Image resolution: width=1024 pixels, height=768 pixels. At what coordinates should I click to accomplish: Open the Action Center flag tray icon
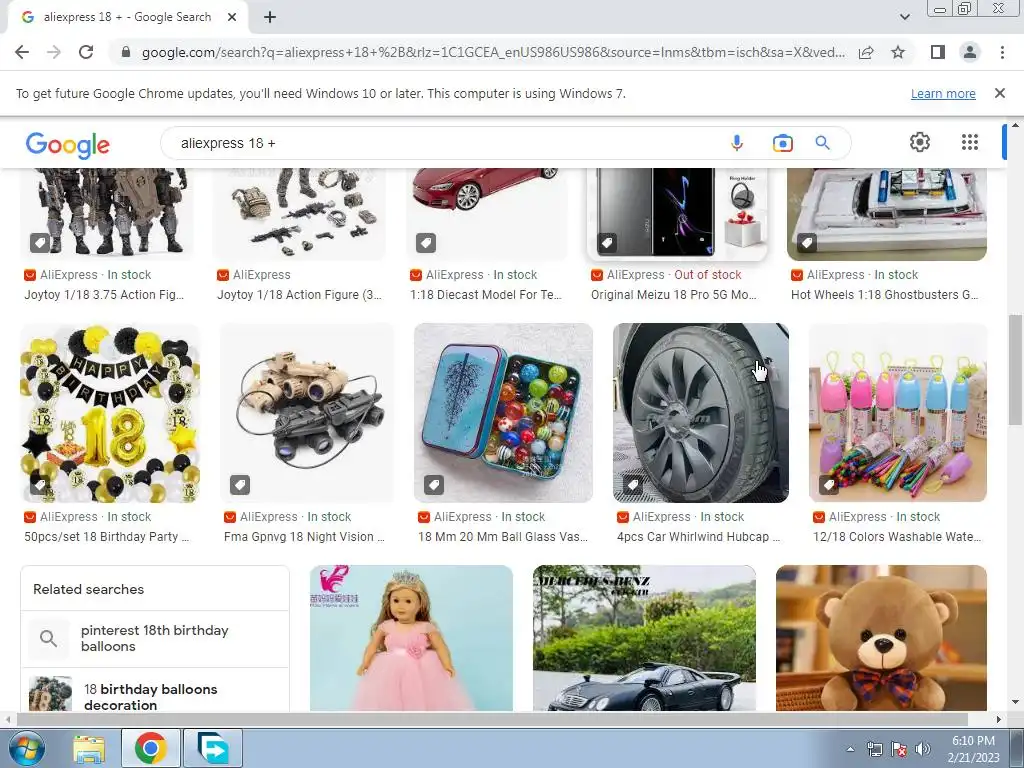pos(899,749)
